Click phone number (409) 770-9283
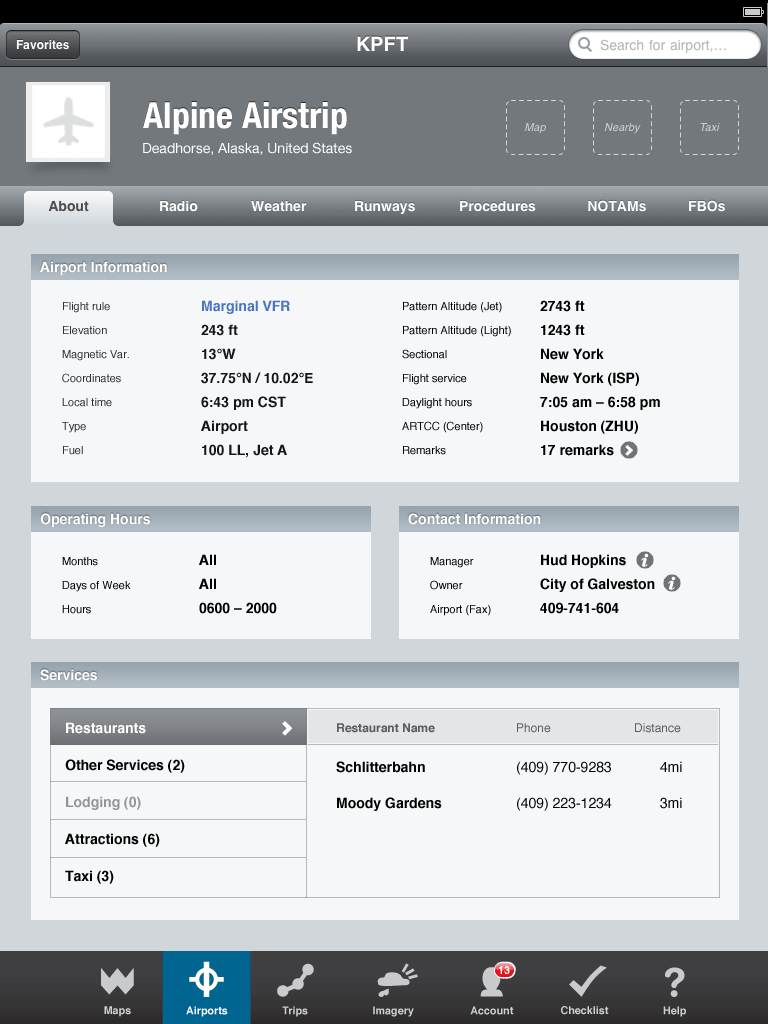This screenshot has width=768, height=1024. pyautogui.click(x=564, y=767)
